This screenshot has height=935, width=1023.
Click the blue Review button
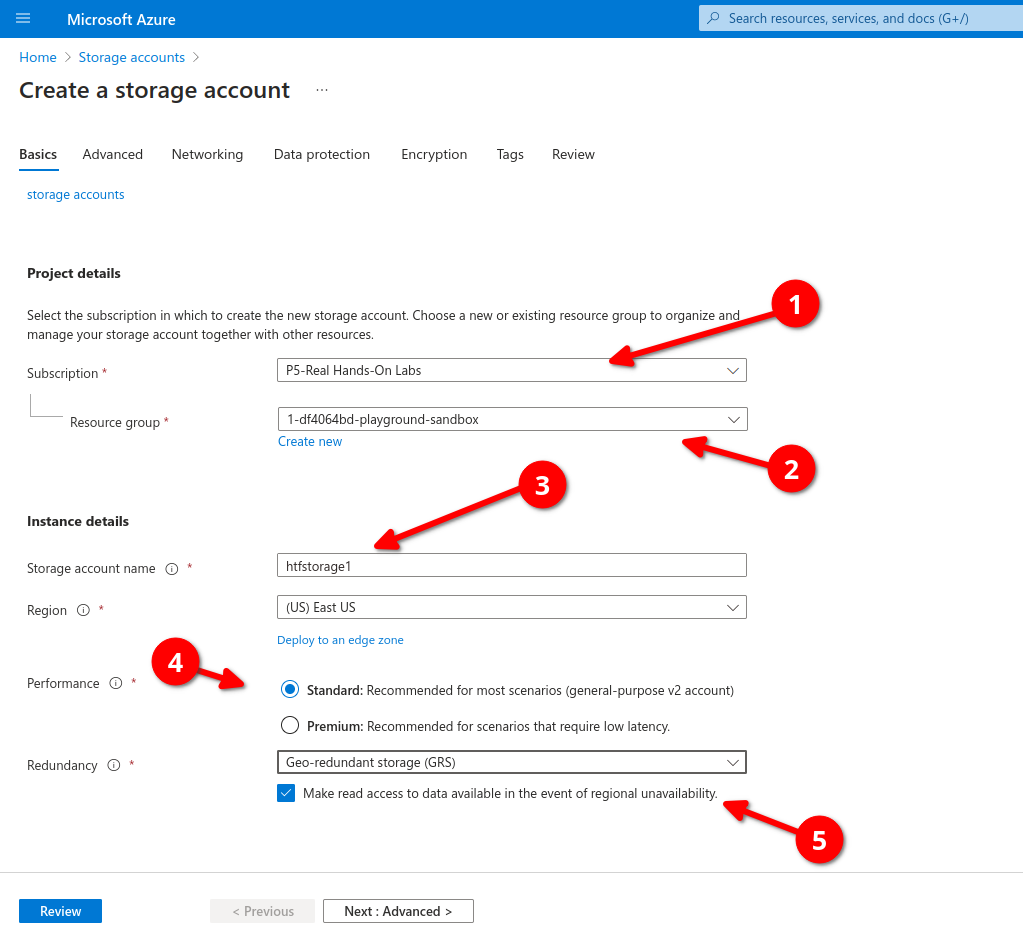coord(60,911)
